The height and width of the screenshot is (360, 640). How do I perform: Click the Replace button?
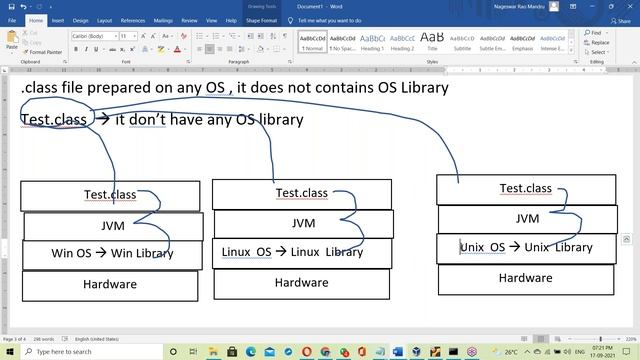click(597, 42)
